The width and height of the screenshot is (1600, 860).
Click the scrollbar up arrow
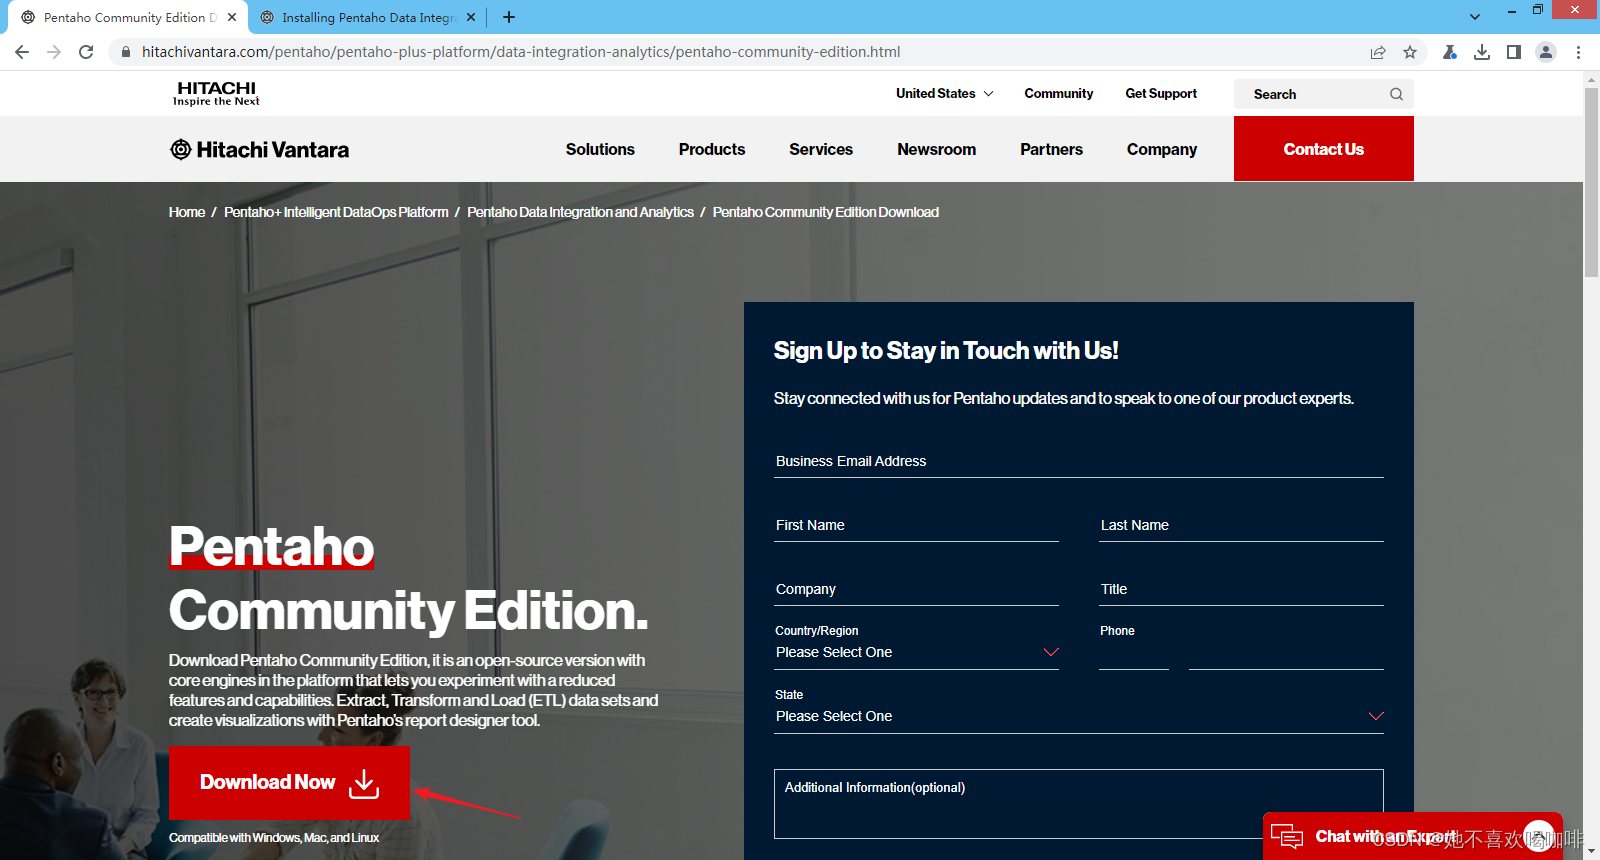1591,78
